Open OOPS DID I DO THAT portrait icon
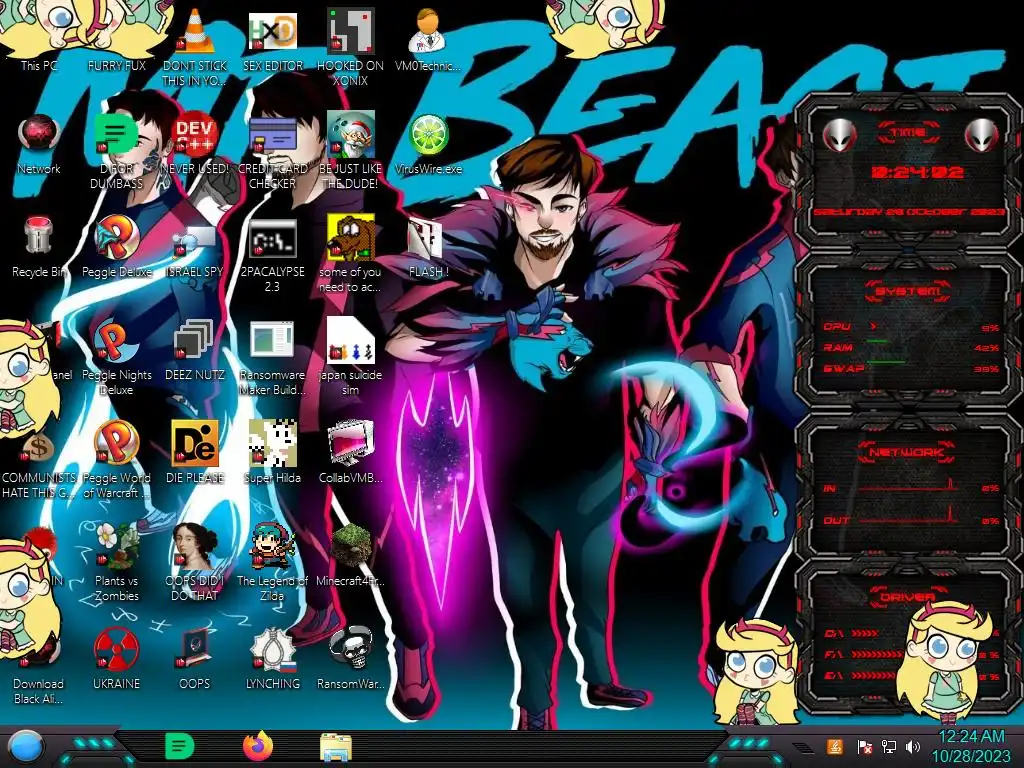The height and width of the screenshot is (768, 1024). [x=195, y=563]
